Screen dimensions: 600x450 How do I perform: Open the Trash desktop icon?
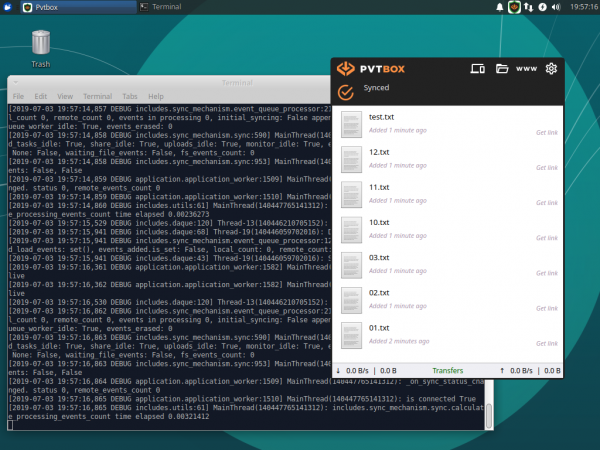click(41, 43)
